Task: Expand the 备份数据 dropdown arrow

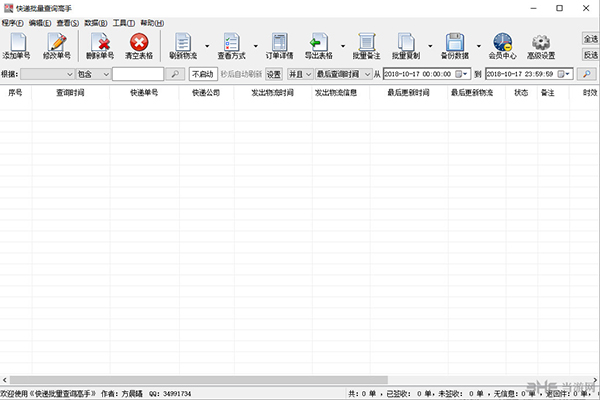Action: [479, 46]
